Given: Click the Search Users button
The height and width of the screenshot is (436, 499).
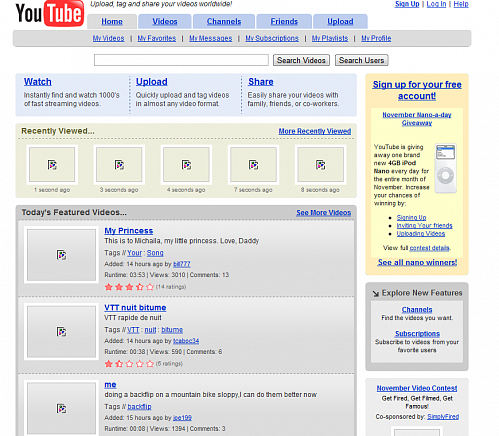Looking at the screenshot, I should 362,60.
